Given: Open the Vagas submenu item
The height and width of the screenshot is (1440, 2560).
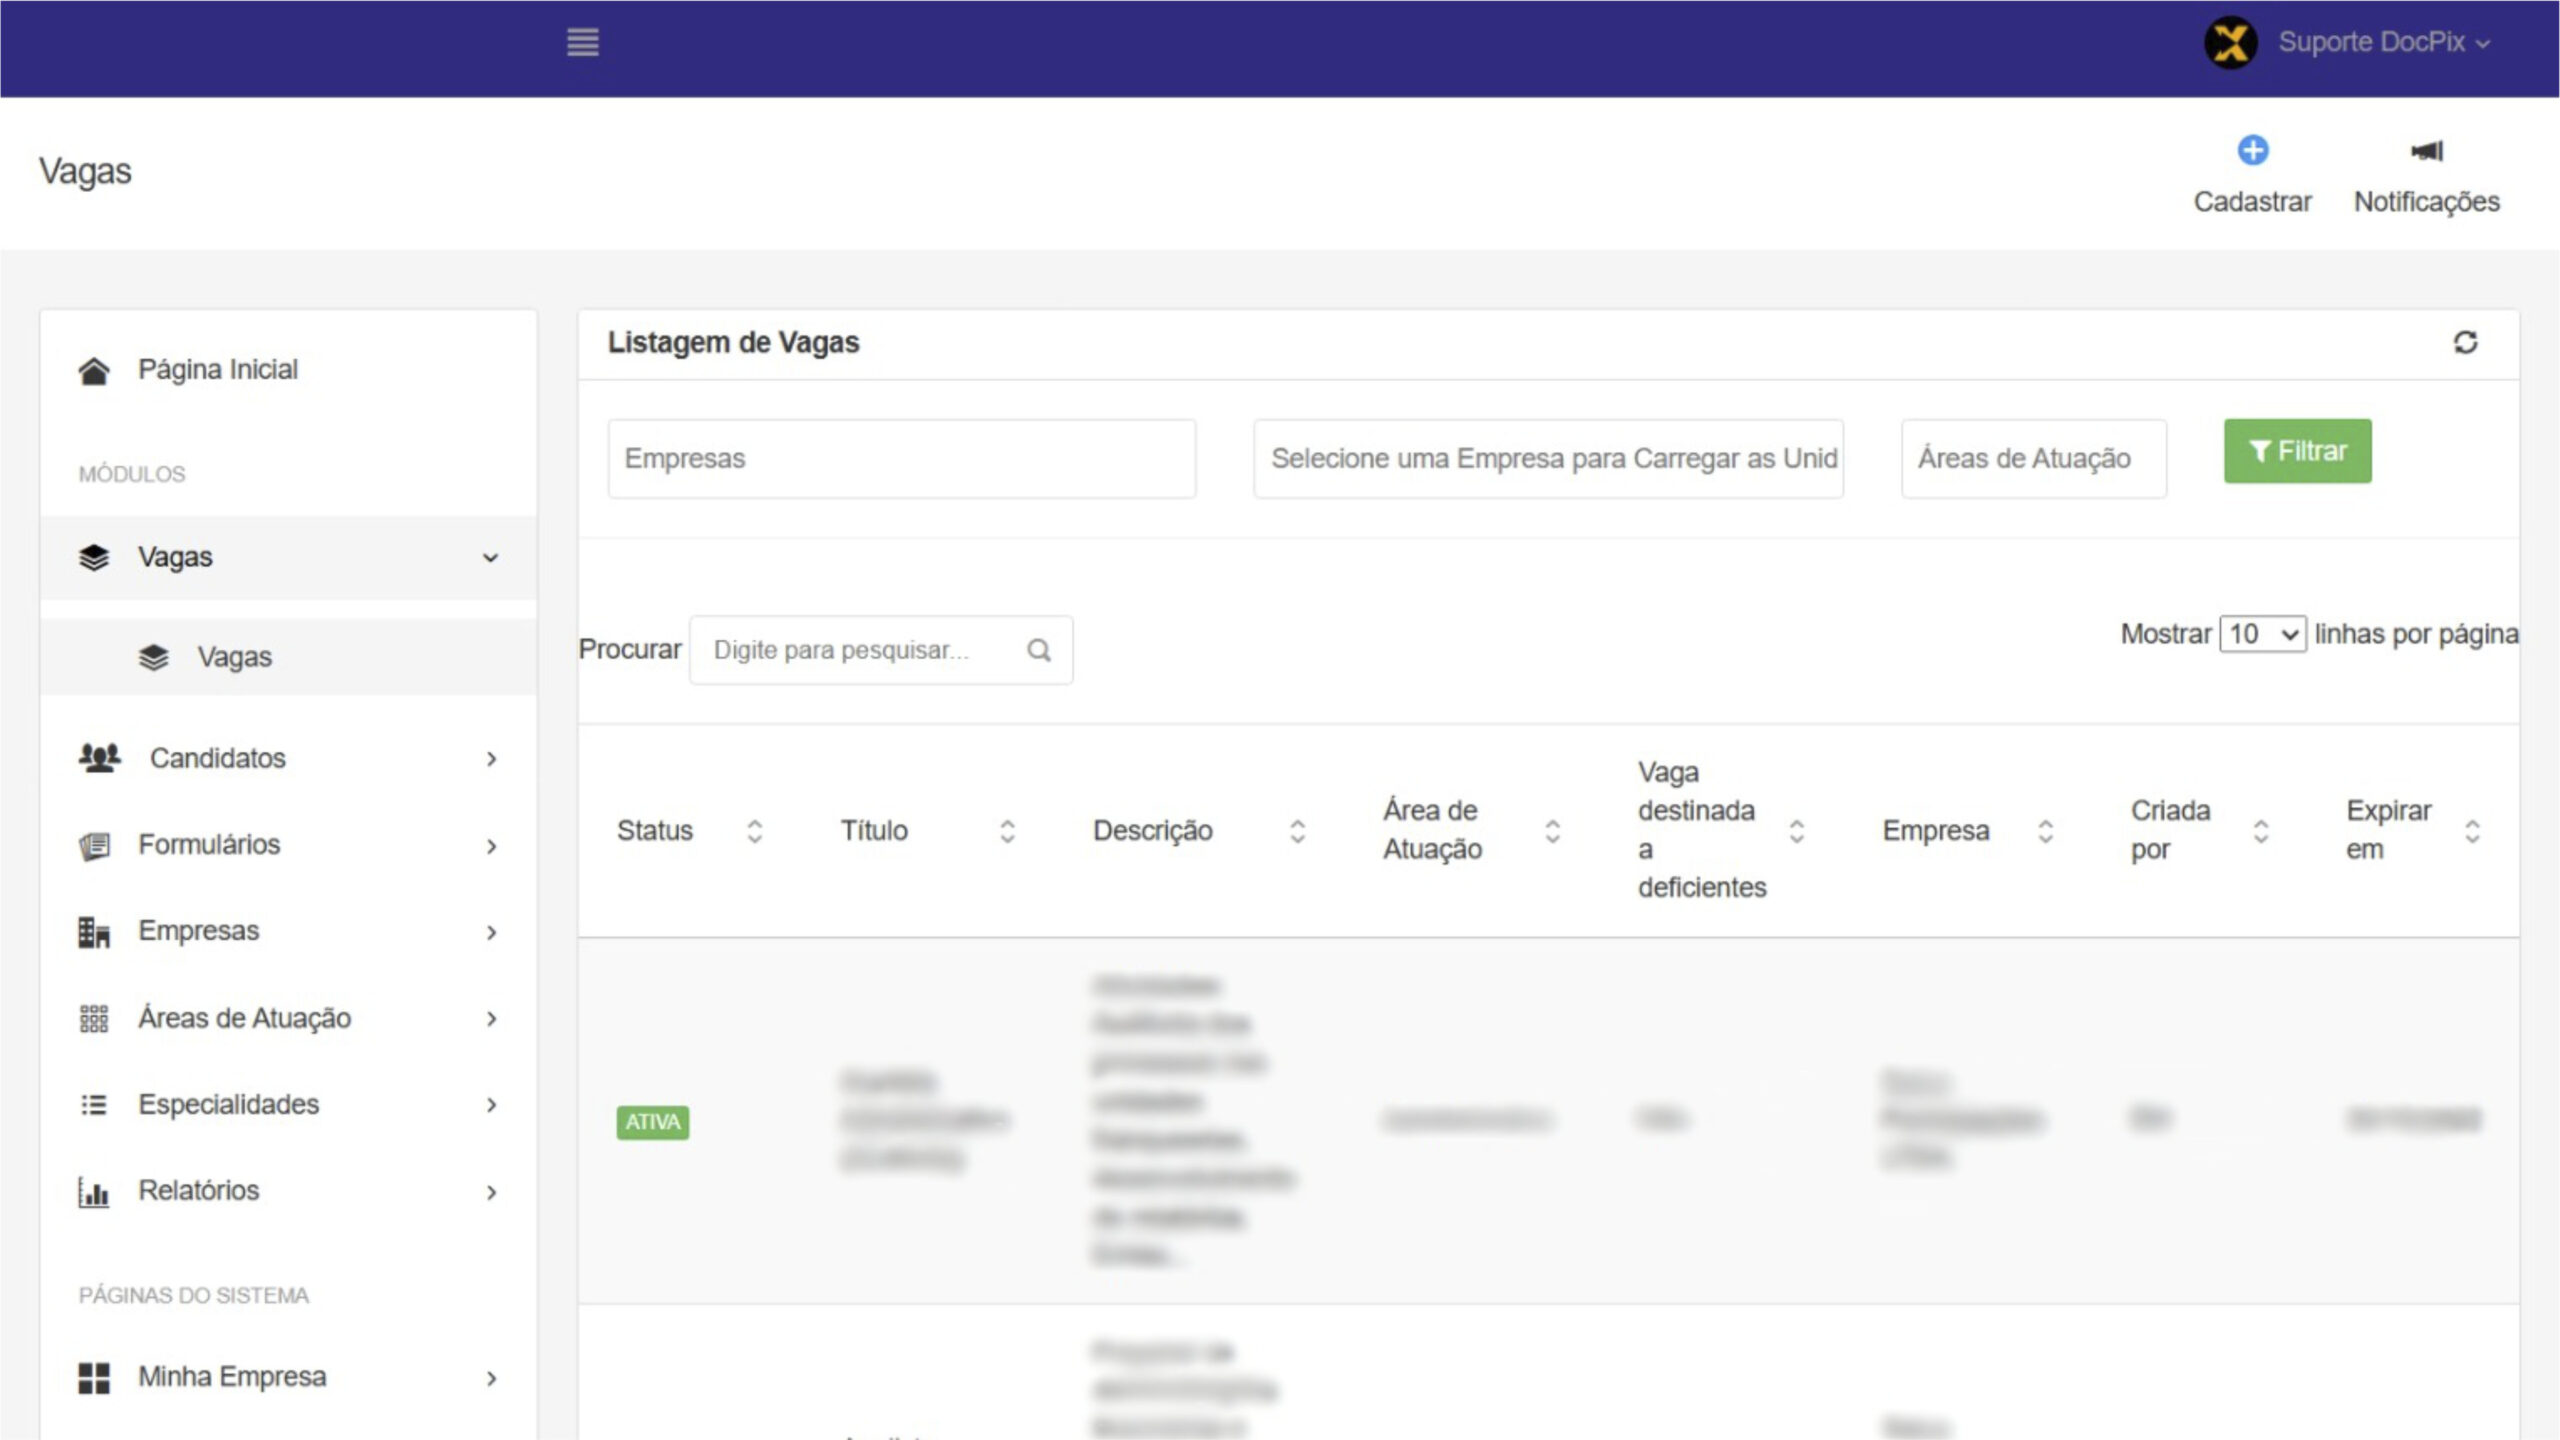Looking at the screenshot, I should (x=234, y=657).
